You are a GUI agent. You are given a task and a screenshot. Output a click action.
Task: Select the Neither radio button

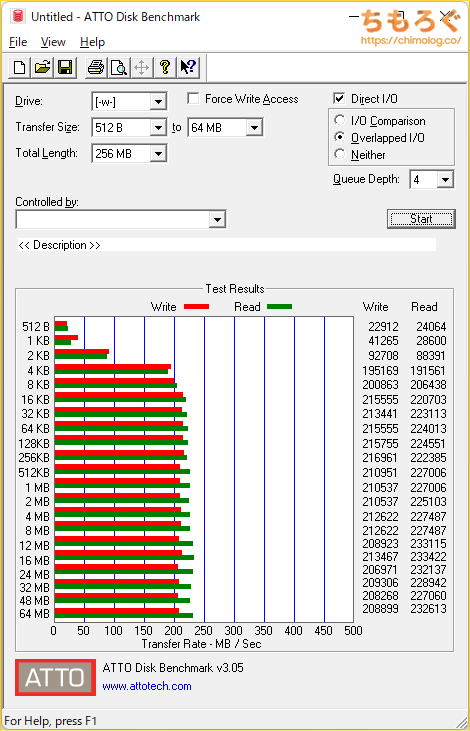pyautogui.click(x=340, y=154)
